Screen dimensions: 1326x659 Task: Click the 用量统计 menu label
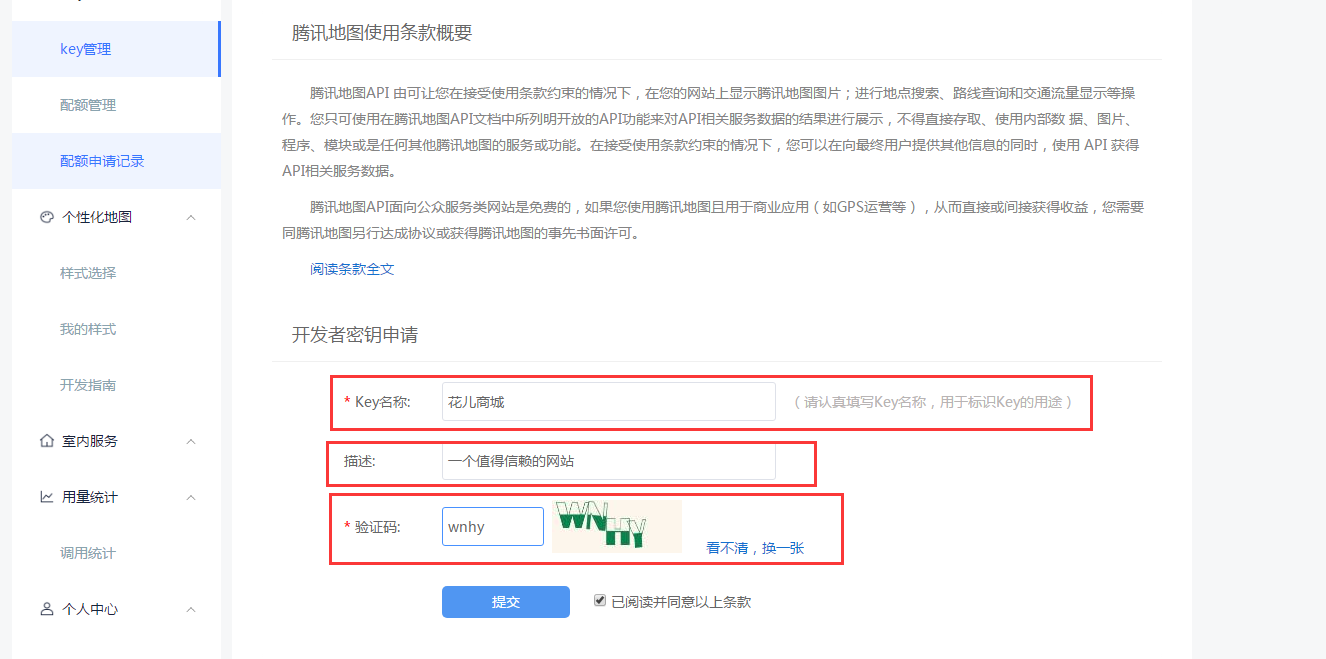[90, 497]
